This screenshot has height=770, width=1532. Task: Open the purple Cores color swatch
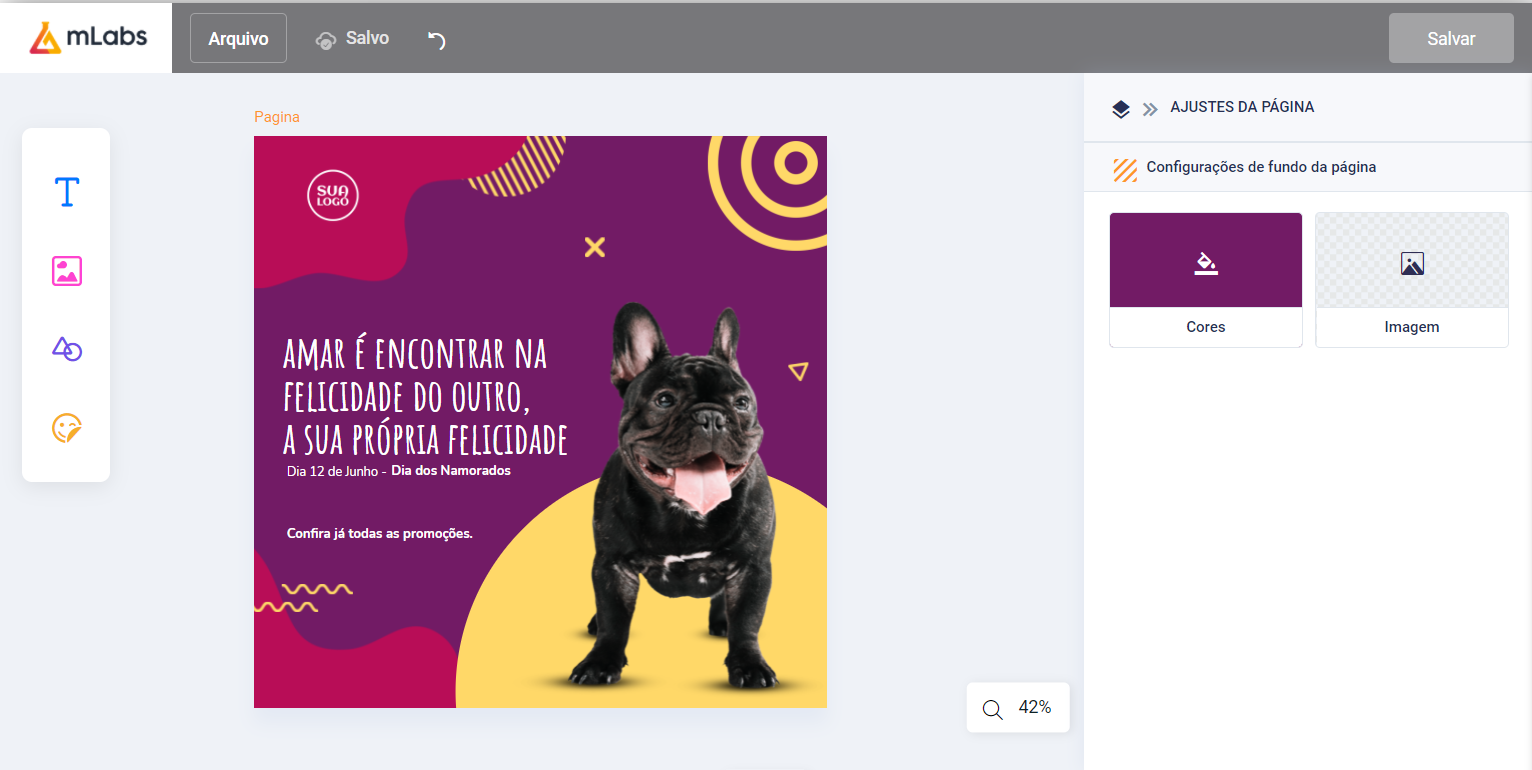[x=1205, y=259]
